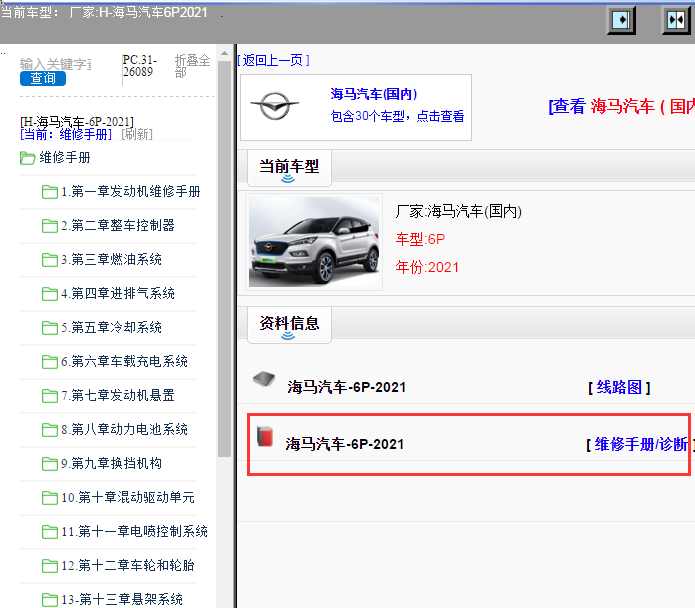This screenshot has height=608, width=695.
Task: Click folder icon for 第五章冷却系统
Action: click(x=50, y=328)
